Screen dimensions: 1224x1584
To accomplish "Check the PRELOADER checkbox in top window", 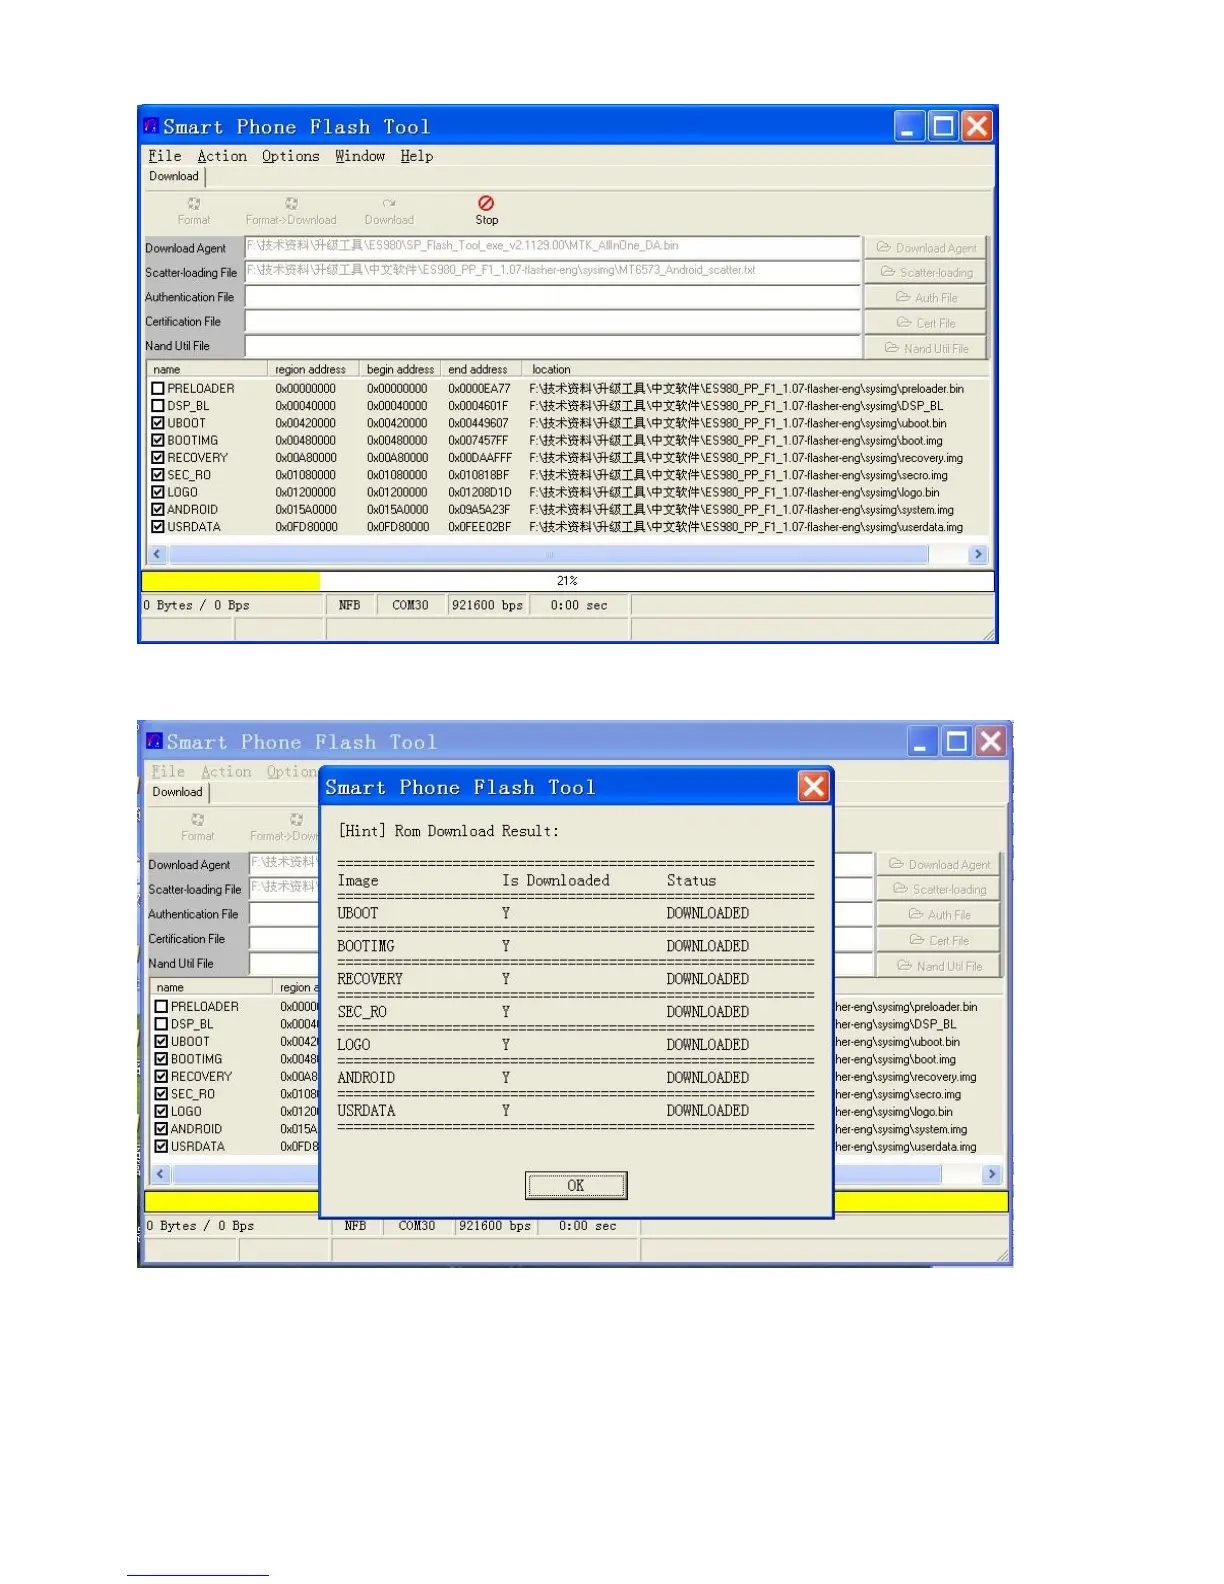I will point(157,388).
